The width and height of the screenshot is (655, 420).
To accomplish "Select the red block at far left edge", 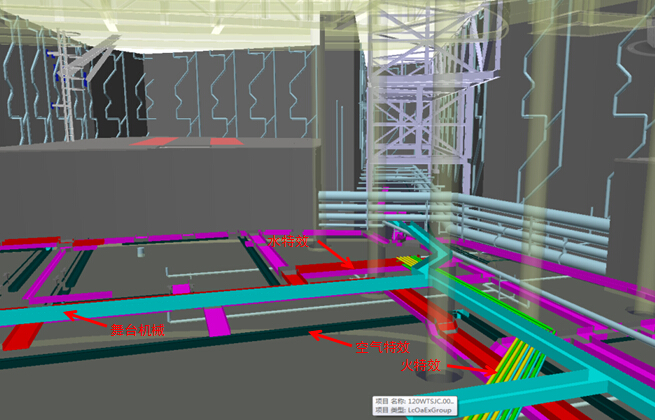I will pyautogui.click(x=14, y=336).
